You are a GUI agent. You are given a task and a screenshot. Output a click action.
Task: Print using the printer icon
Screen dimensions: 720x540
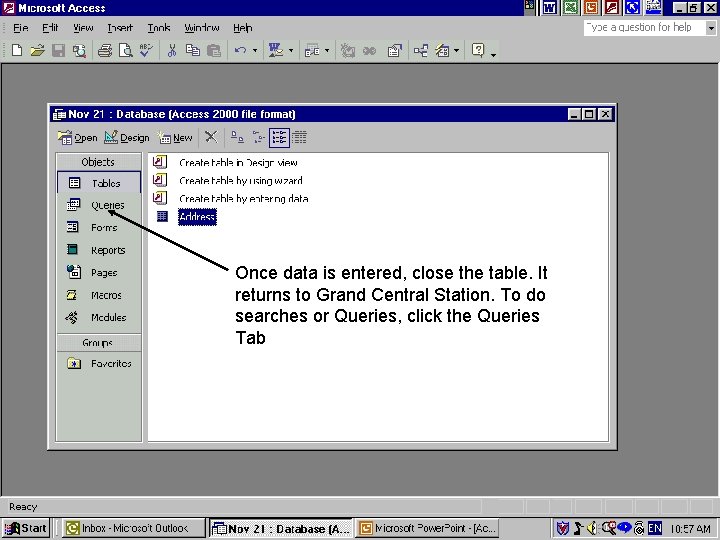[x=105, y=50]
